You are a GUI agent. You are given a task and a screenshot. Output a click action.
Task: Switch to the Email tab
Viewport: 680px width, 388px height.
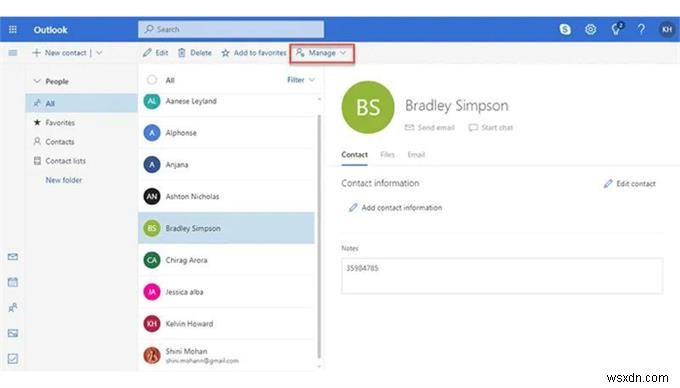click(416, 155)
